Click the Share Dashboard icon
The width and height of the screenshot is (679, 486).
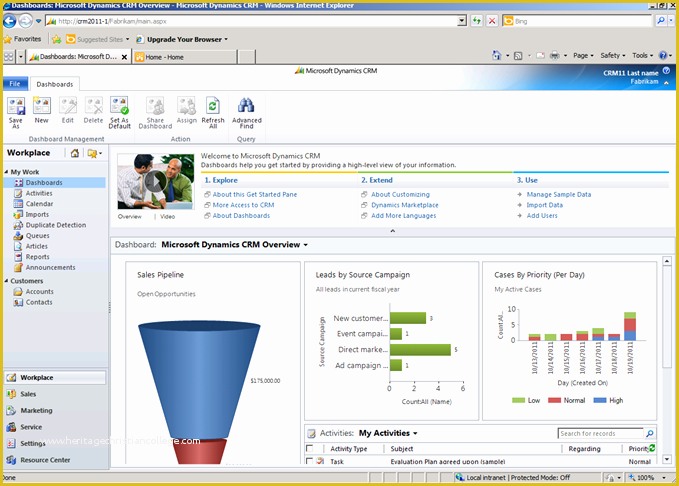point(155,106)
